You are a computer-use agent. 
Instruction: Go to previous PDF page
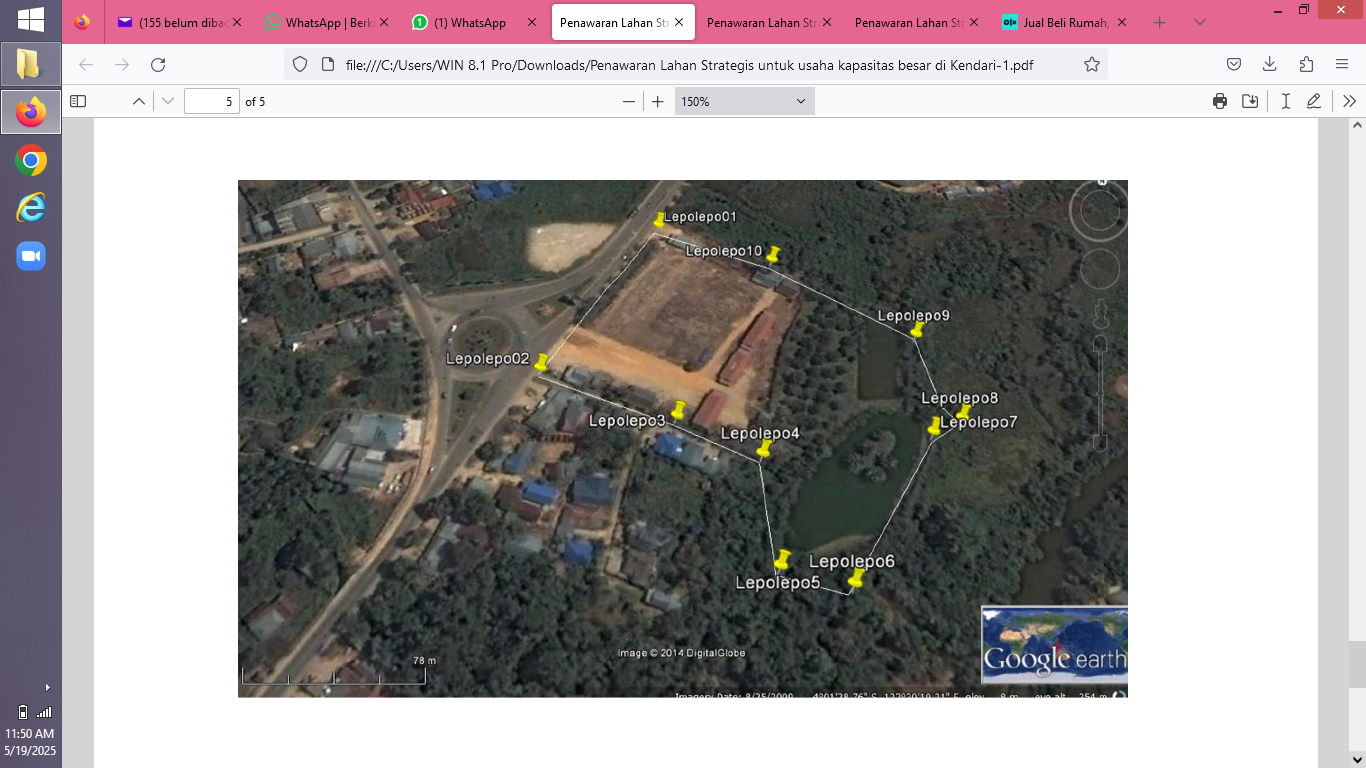pyautogui.click(x=139, y=101)
